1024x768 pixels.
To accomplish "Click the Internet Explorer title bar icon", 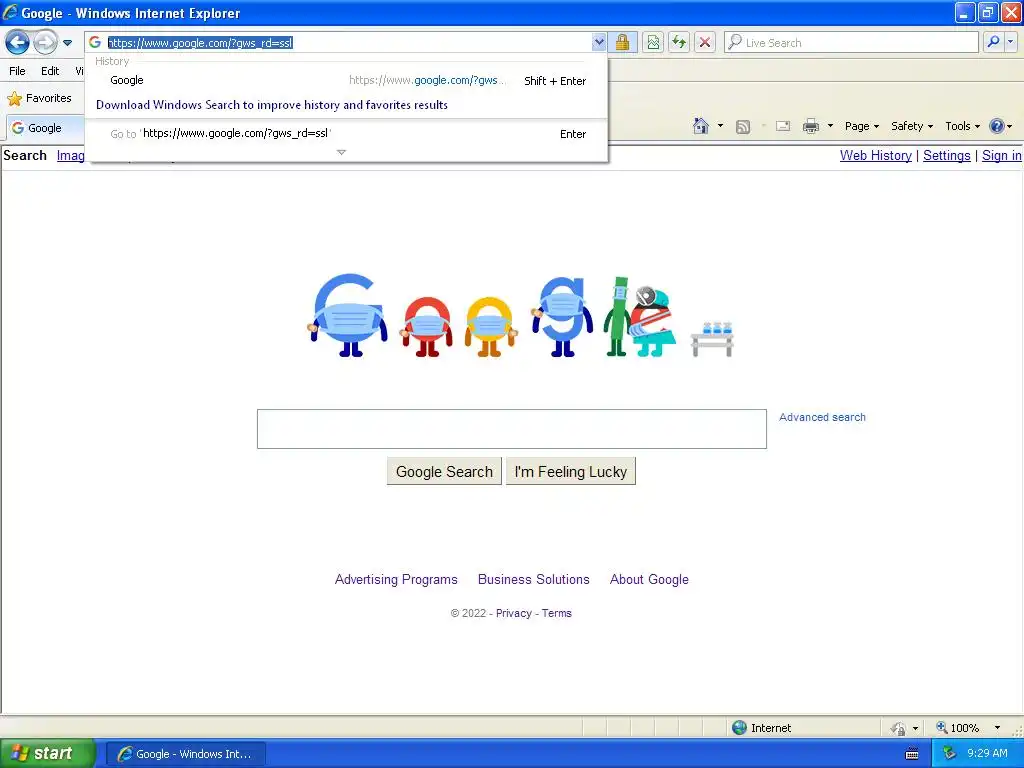I will click(x=10, y=12).
